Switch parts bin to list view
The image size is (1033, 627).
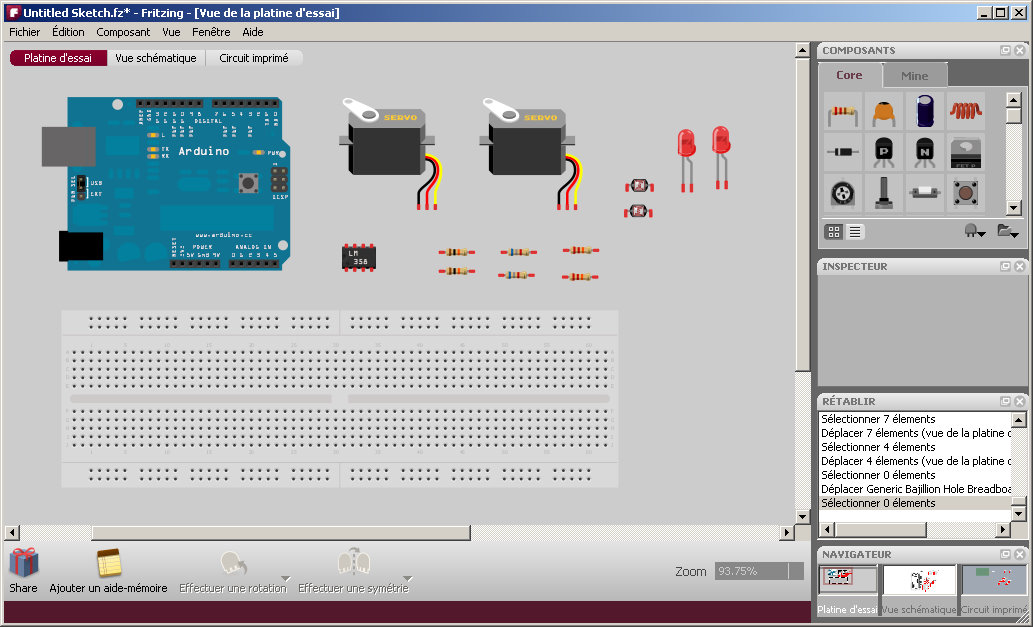(x=854, y=232)
